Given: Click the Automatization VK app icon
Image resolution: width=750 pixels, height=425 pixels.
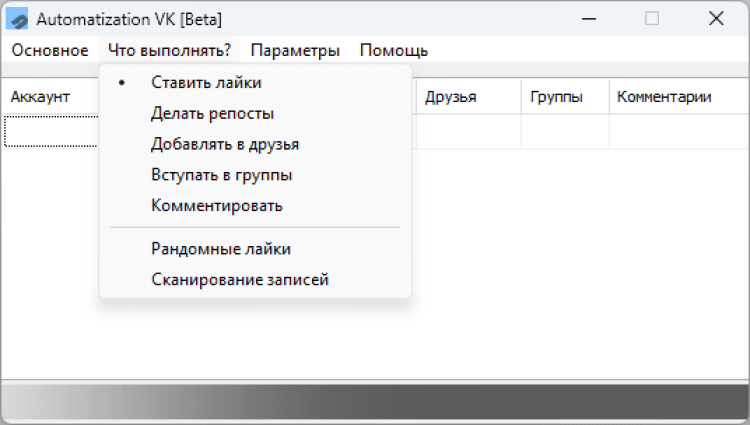Looking at the screenshot, I should (17, 19).
